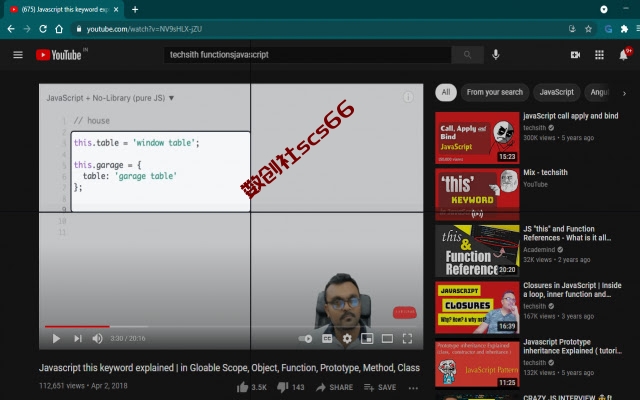This screenshot has width=640, height=400.
Task: Open Mix - techsith thumbnail
Action: [477, 194]
